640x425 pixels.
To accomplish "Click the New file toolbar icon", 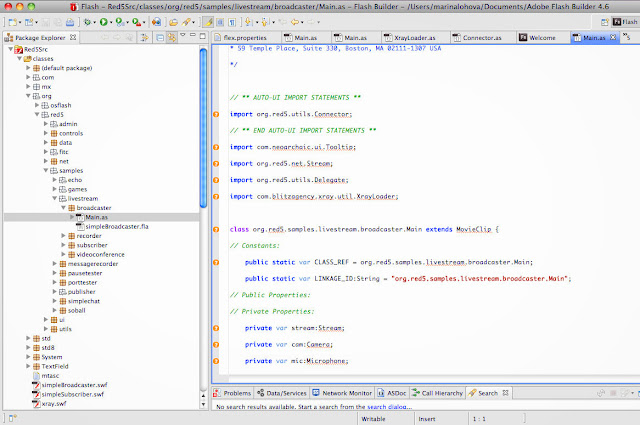I will tap(13, 22).
